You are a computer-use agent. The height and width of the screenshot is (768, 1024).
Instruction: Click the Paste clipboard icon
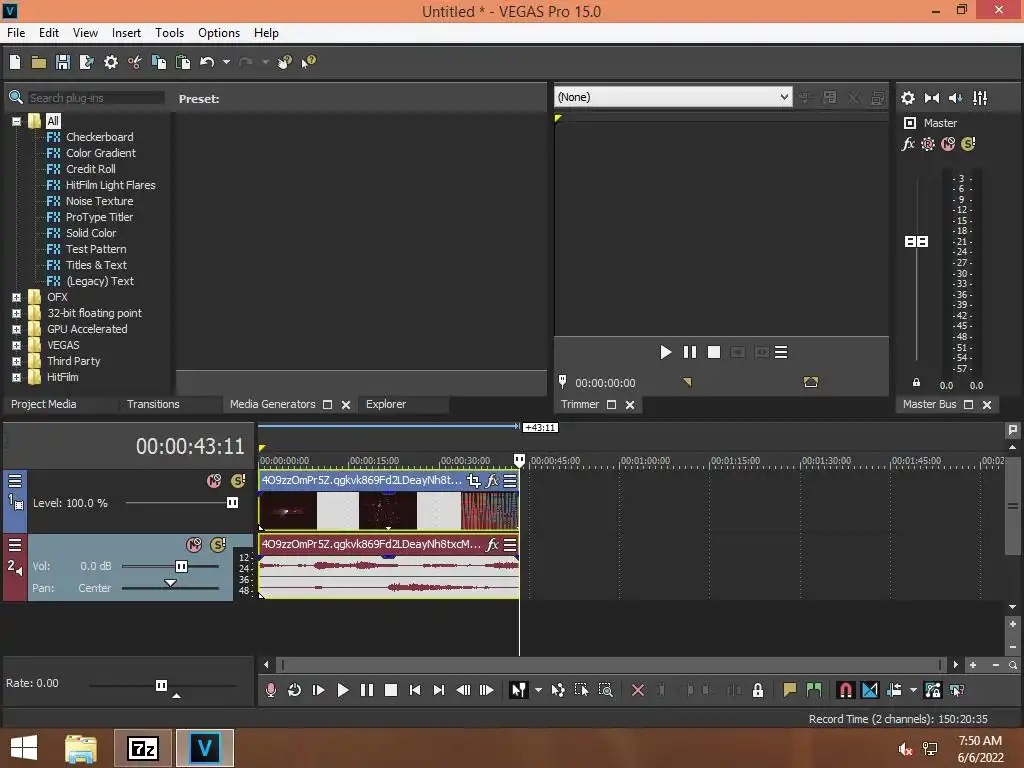(183, 62)
